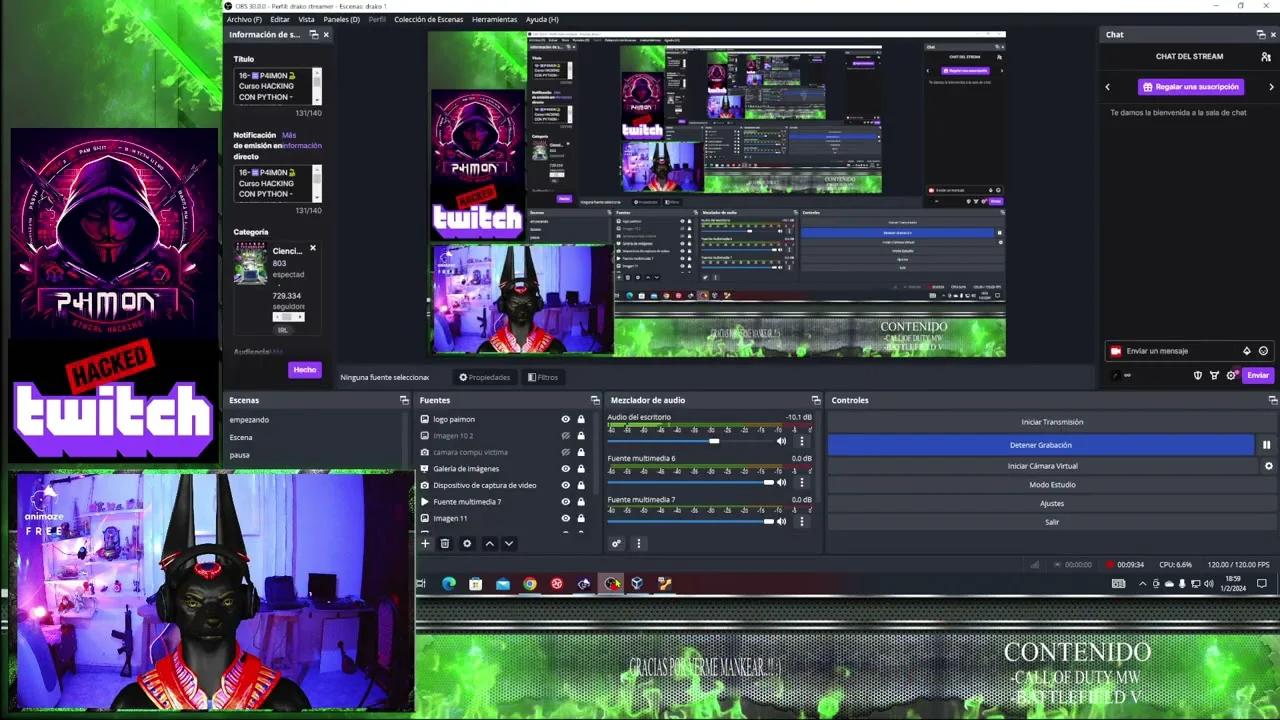The height and width of the screenshot is (720, 1280).
Task: Open advanced audio properties gears icon
Action: coord(616,543)
